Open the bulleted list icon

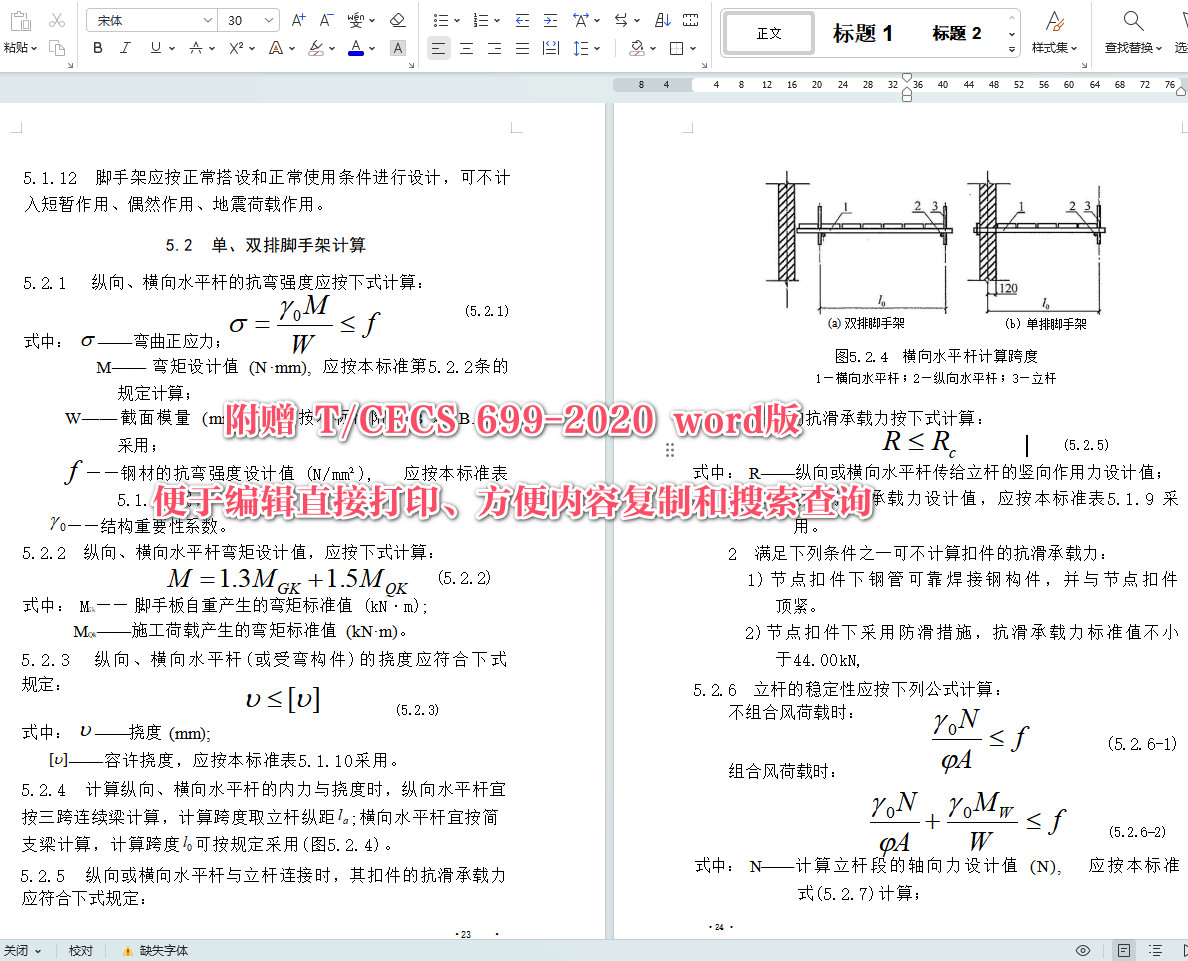coord(443,19)
